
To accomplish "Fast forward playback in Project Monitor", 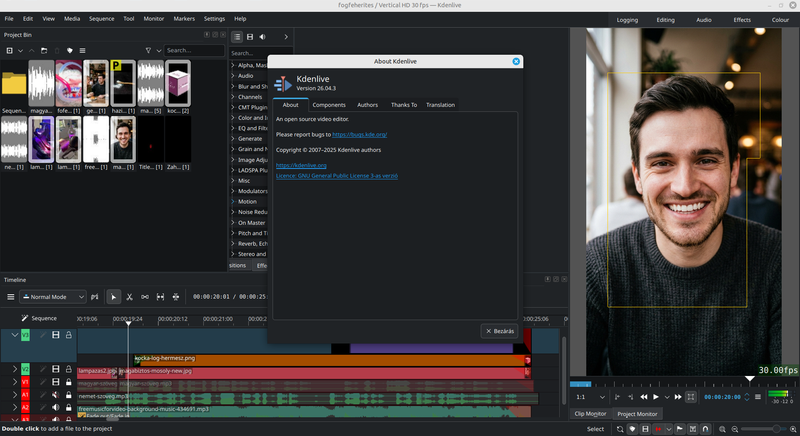I will (678, 397).
